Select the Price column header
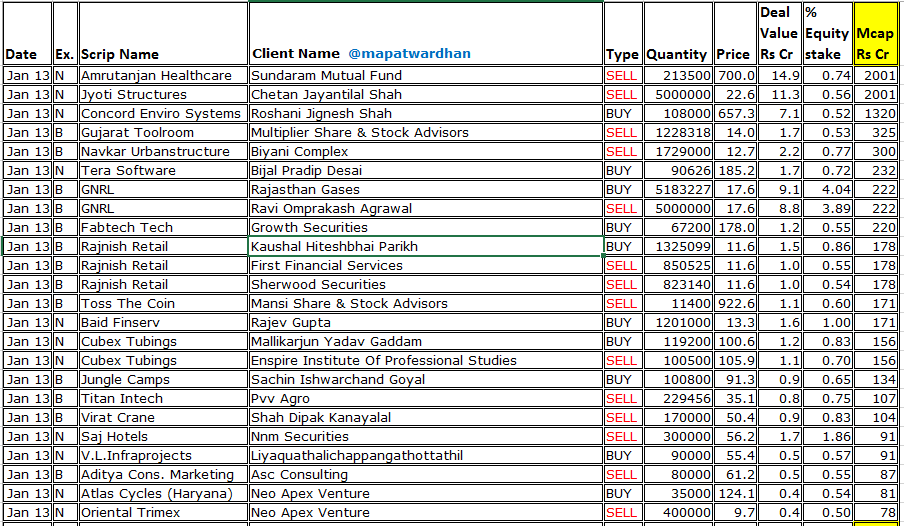The width and height of the screenshot is (904, 526). pos(735,33)
